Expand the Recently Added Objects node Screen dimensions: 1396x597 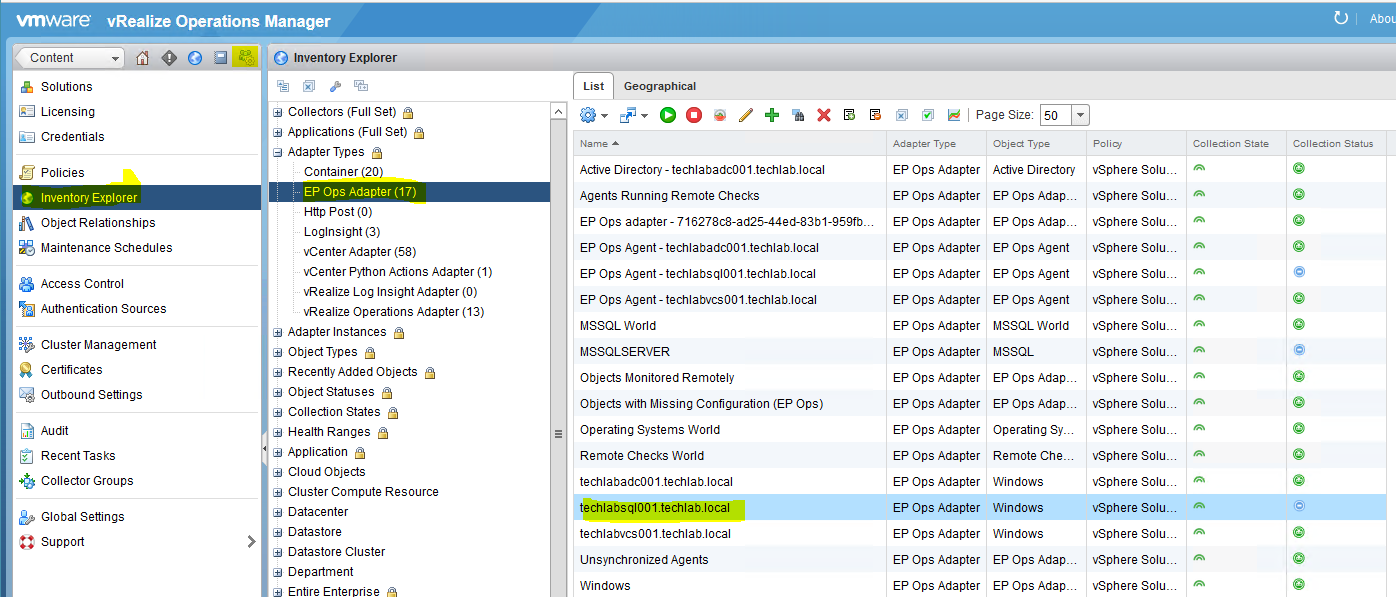(278, 372)
